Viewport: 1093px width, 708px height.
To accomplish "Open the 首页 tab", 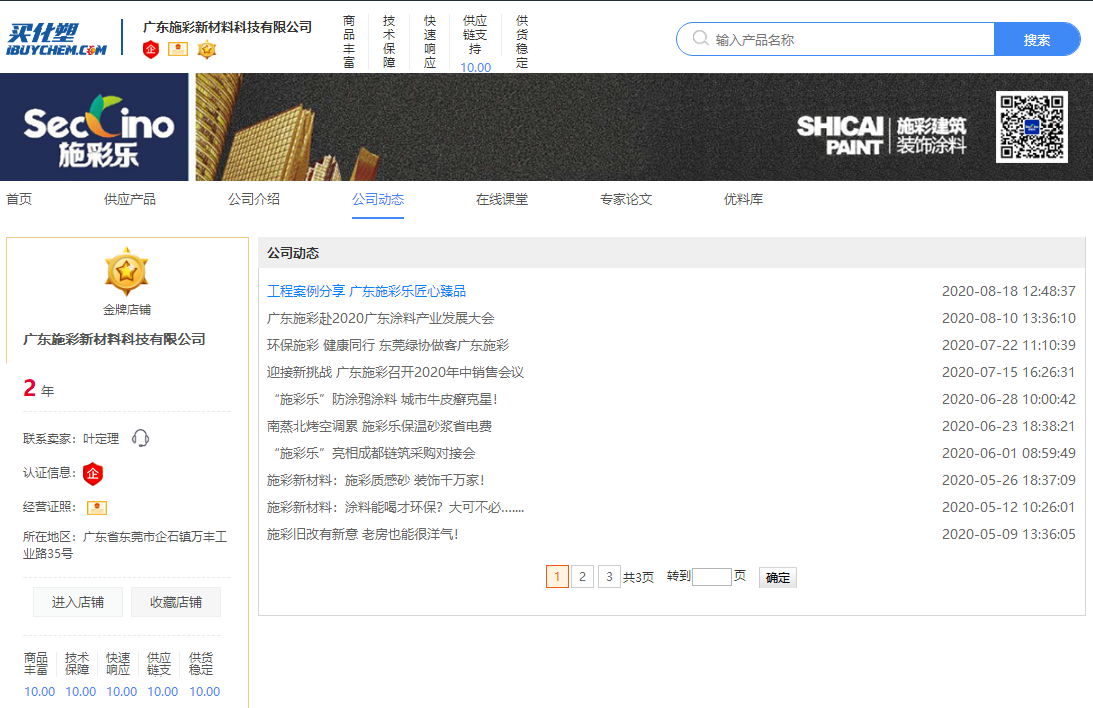I will 19,199.
